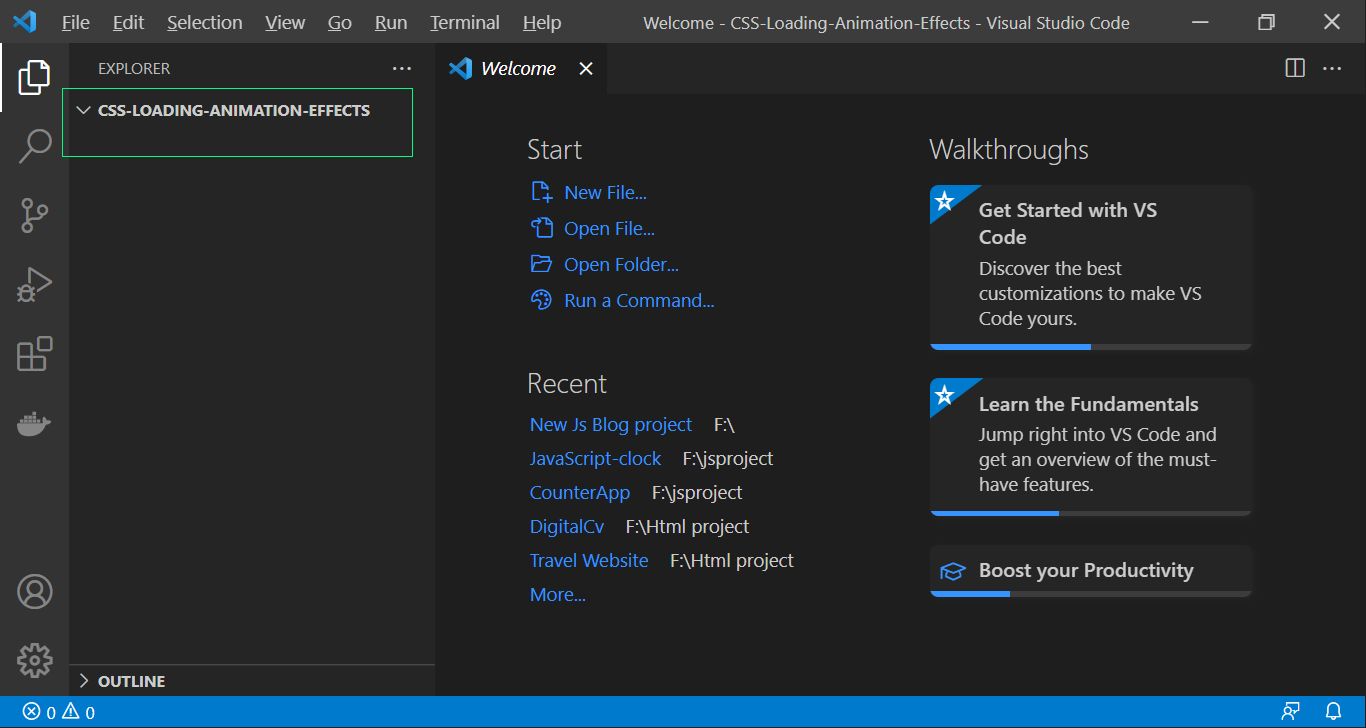This screenshot has width=1366, height=728.
Task: Open the Manage gear icon
Action: pos(34,660)
